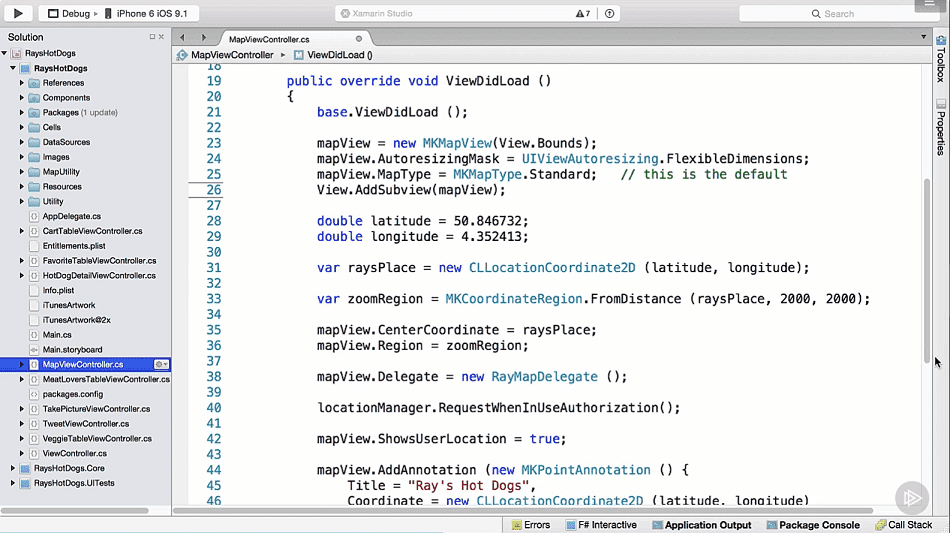
Task: Open the document tab list dropdown arrow
Action: tap(923, 37)
